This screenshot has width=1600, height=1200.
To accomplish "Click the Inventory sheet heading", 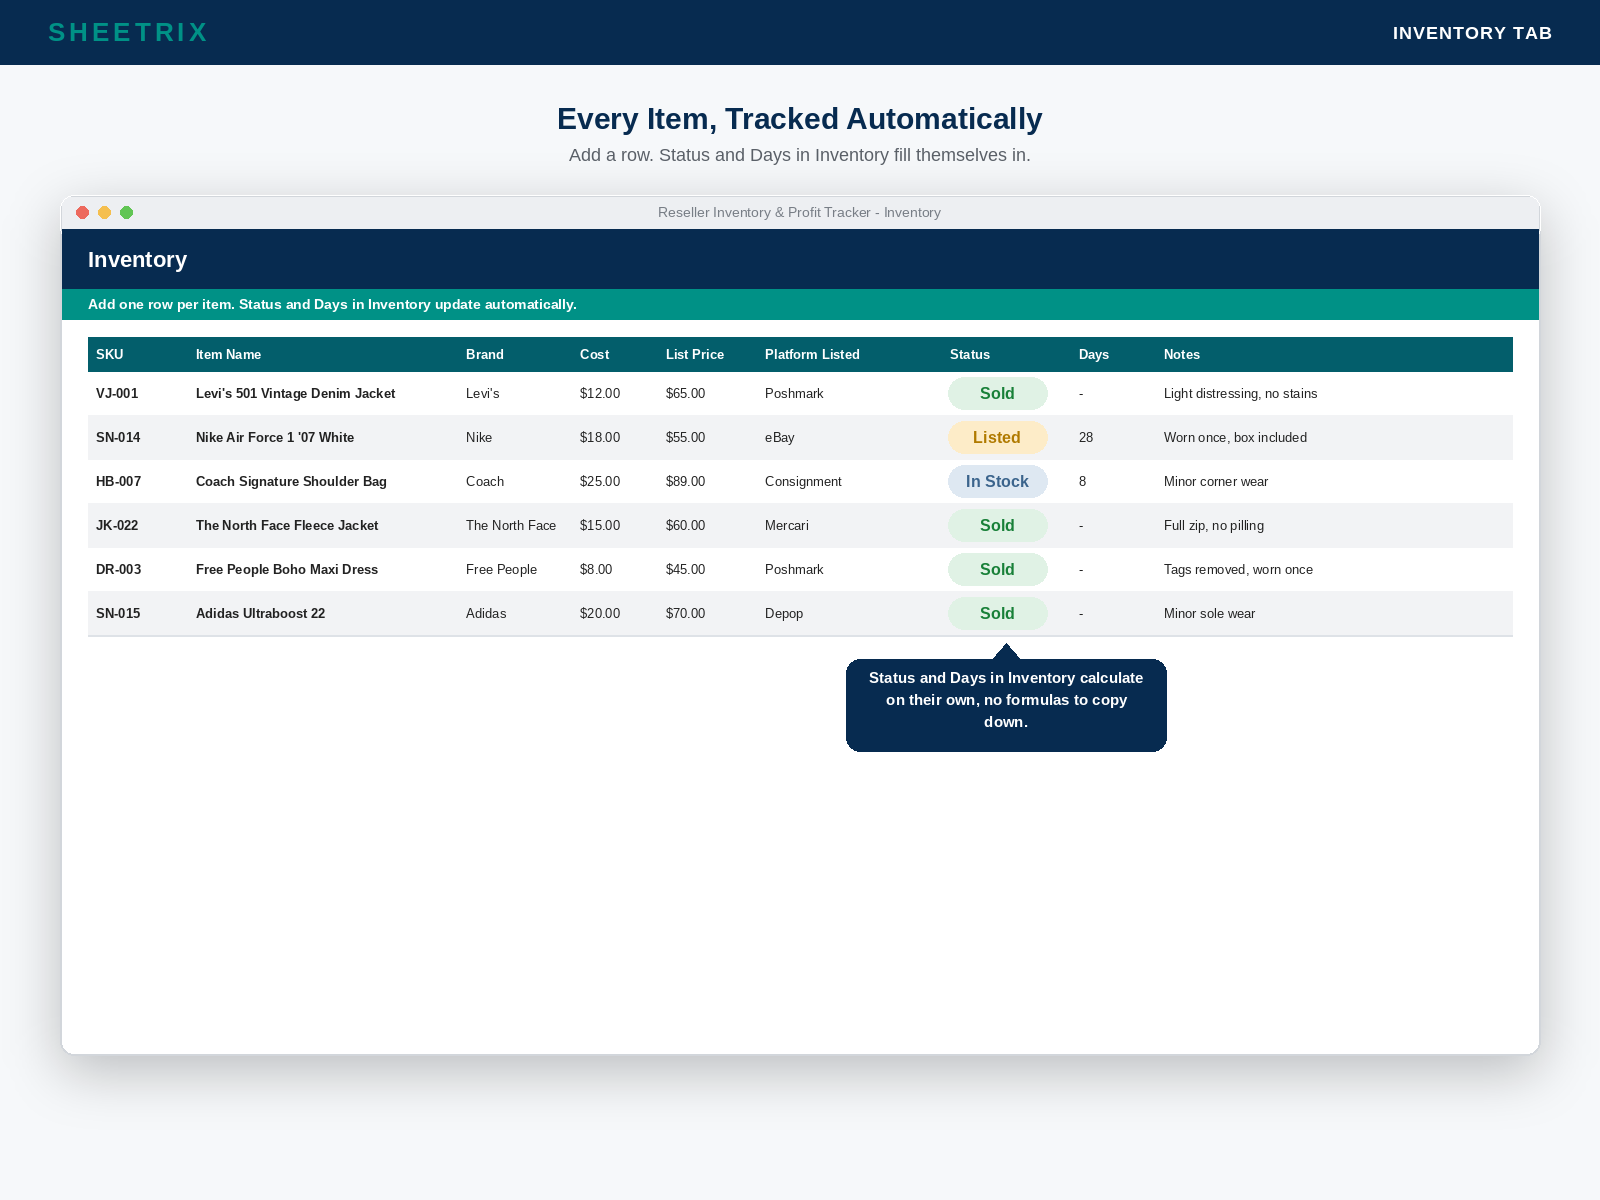I will pyautogui.click(x=137, y=259).
